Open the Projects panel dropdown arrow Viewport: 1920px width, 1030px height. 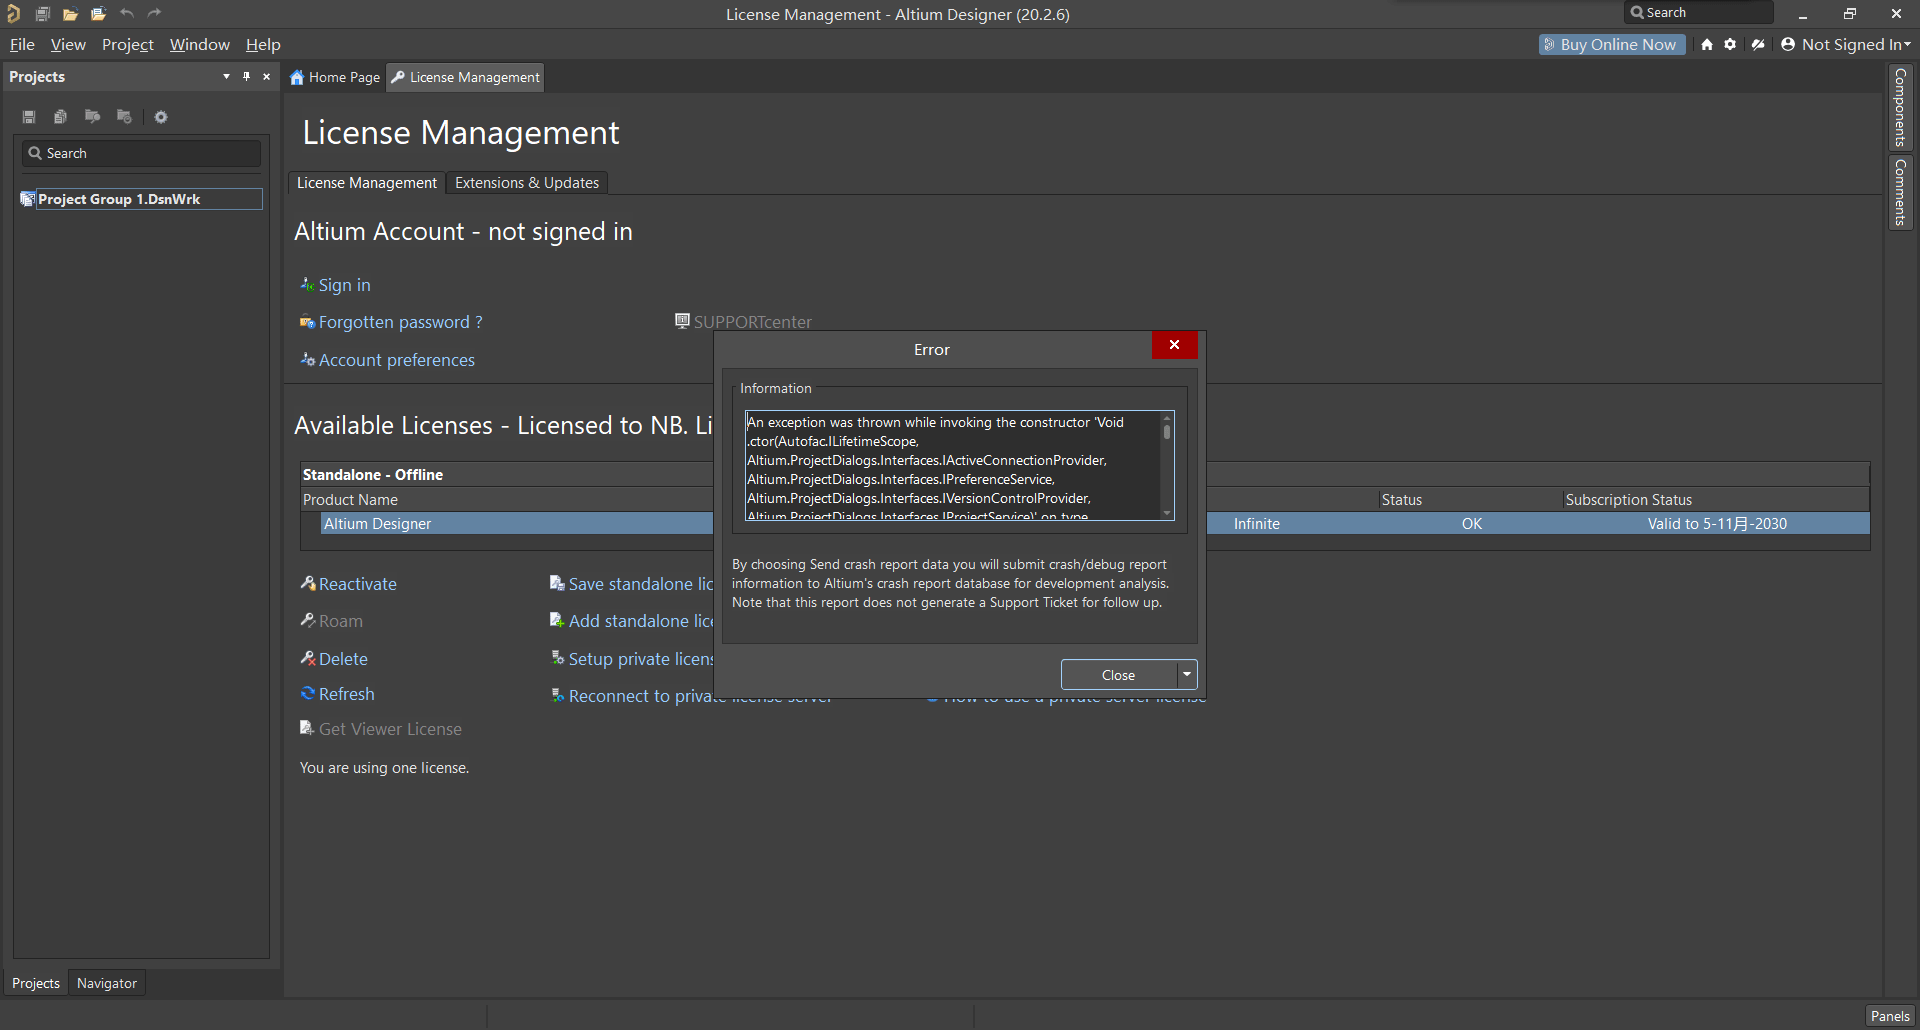tap(226, 76)
